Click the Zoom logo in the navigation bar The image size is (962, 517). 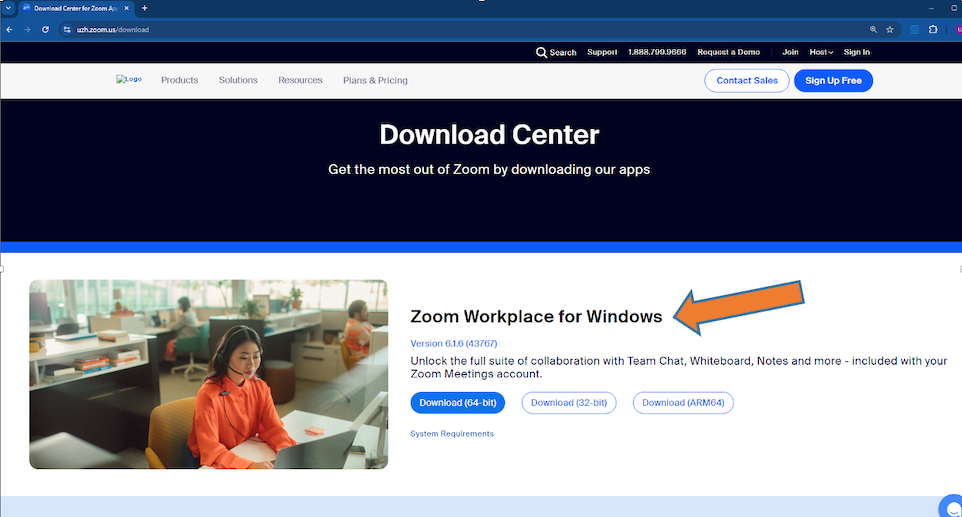(x=128, y=80)
